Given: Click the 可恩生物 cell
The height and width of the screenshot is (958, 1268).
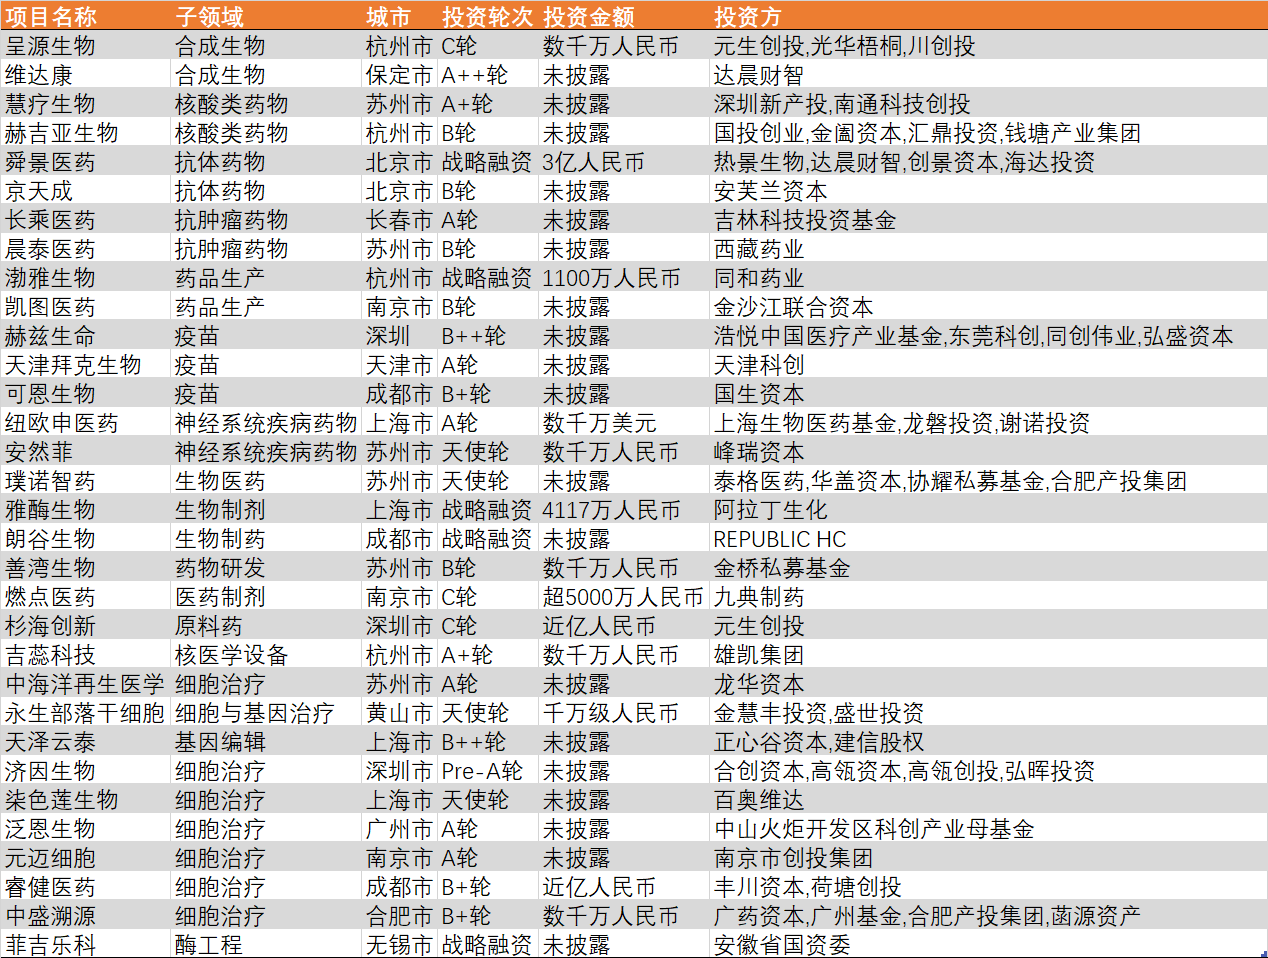Looking at the screenshot, I should click(50, 394).
